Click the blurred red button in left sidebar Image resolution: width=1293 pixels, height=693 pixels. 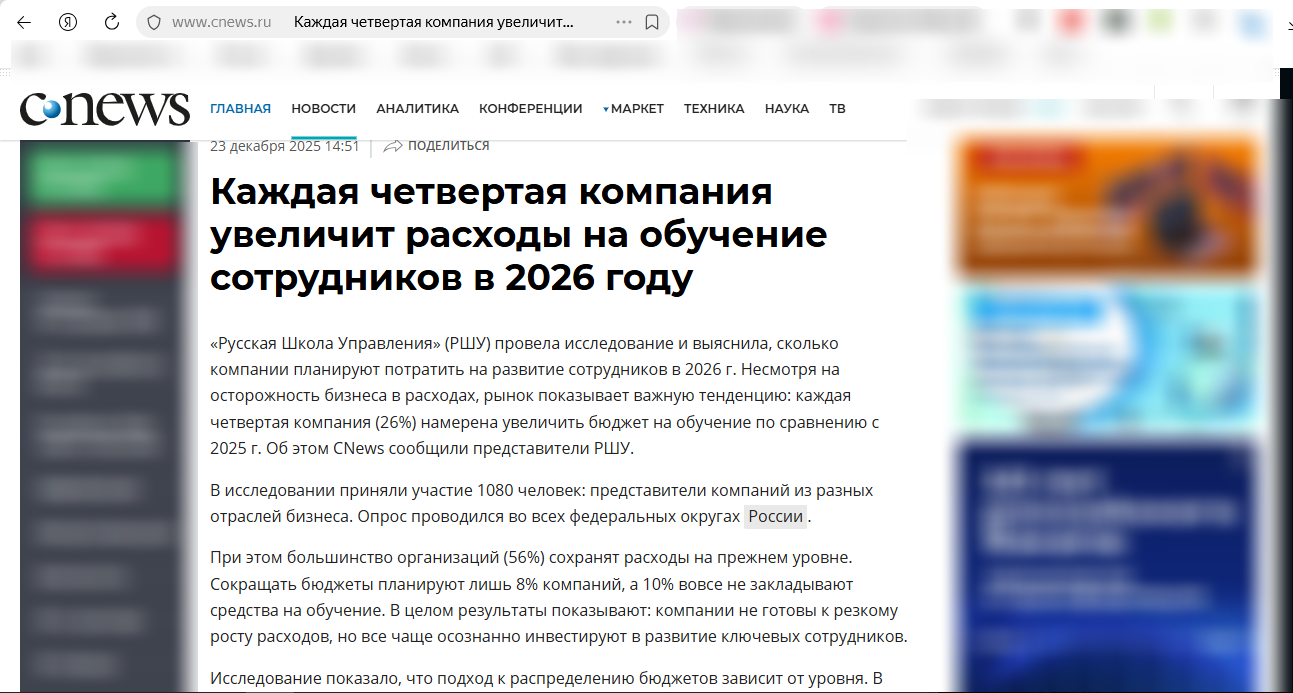tap(103, 243)
